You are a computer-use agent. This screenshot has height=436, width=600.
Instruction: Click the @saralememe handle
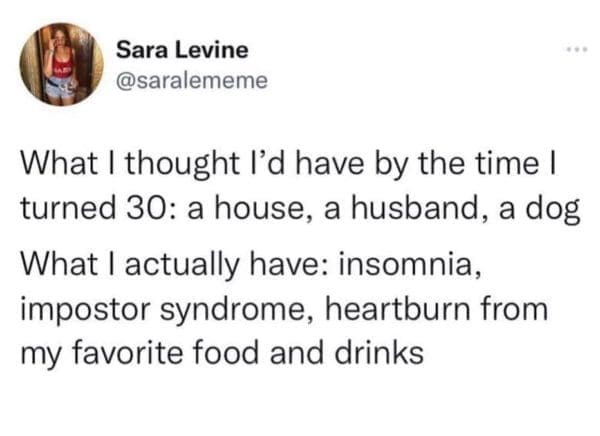point(192,79)
